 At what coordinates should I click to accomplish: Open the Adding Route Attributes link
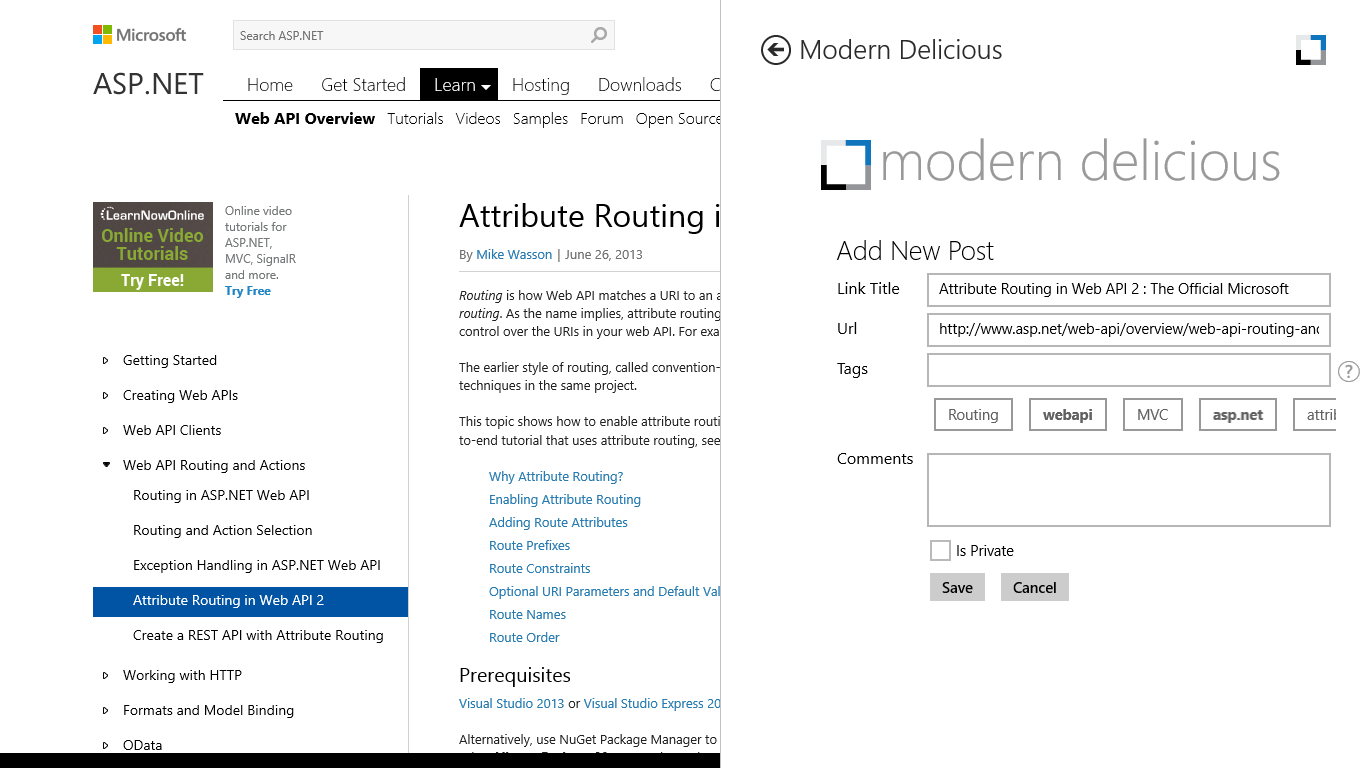coord(558,522)
